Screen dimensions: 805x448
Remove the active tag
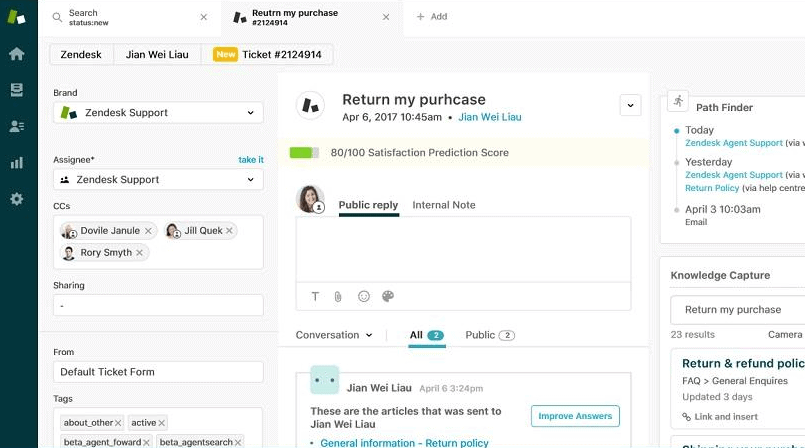[x=162, y=423]
